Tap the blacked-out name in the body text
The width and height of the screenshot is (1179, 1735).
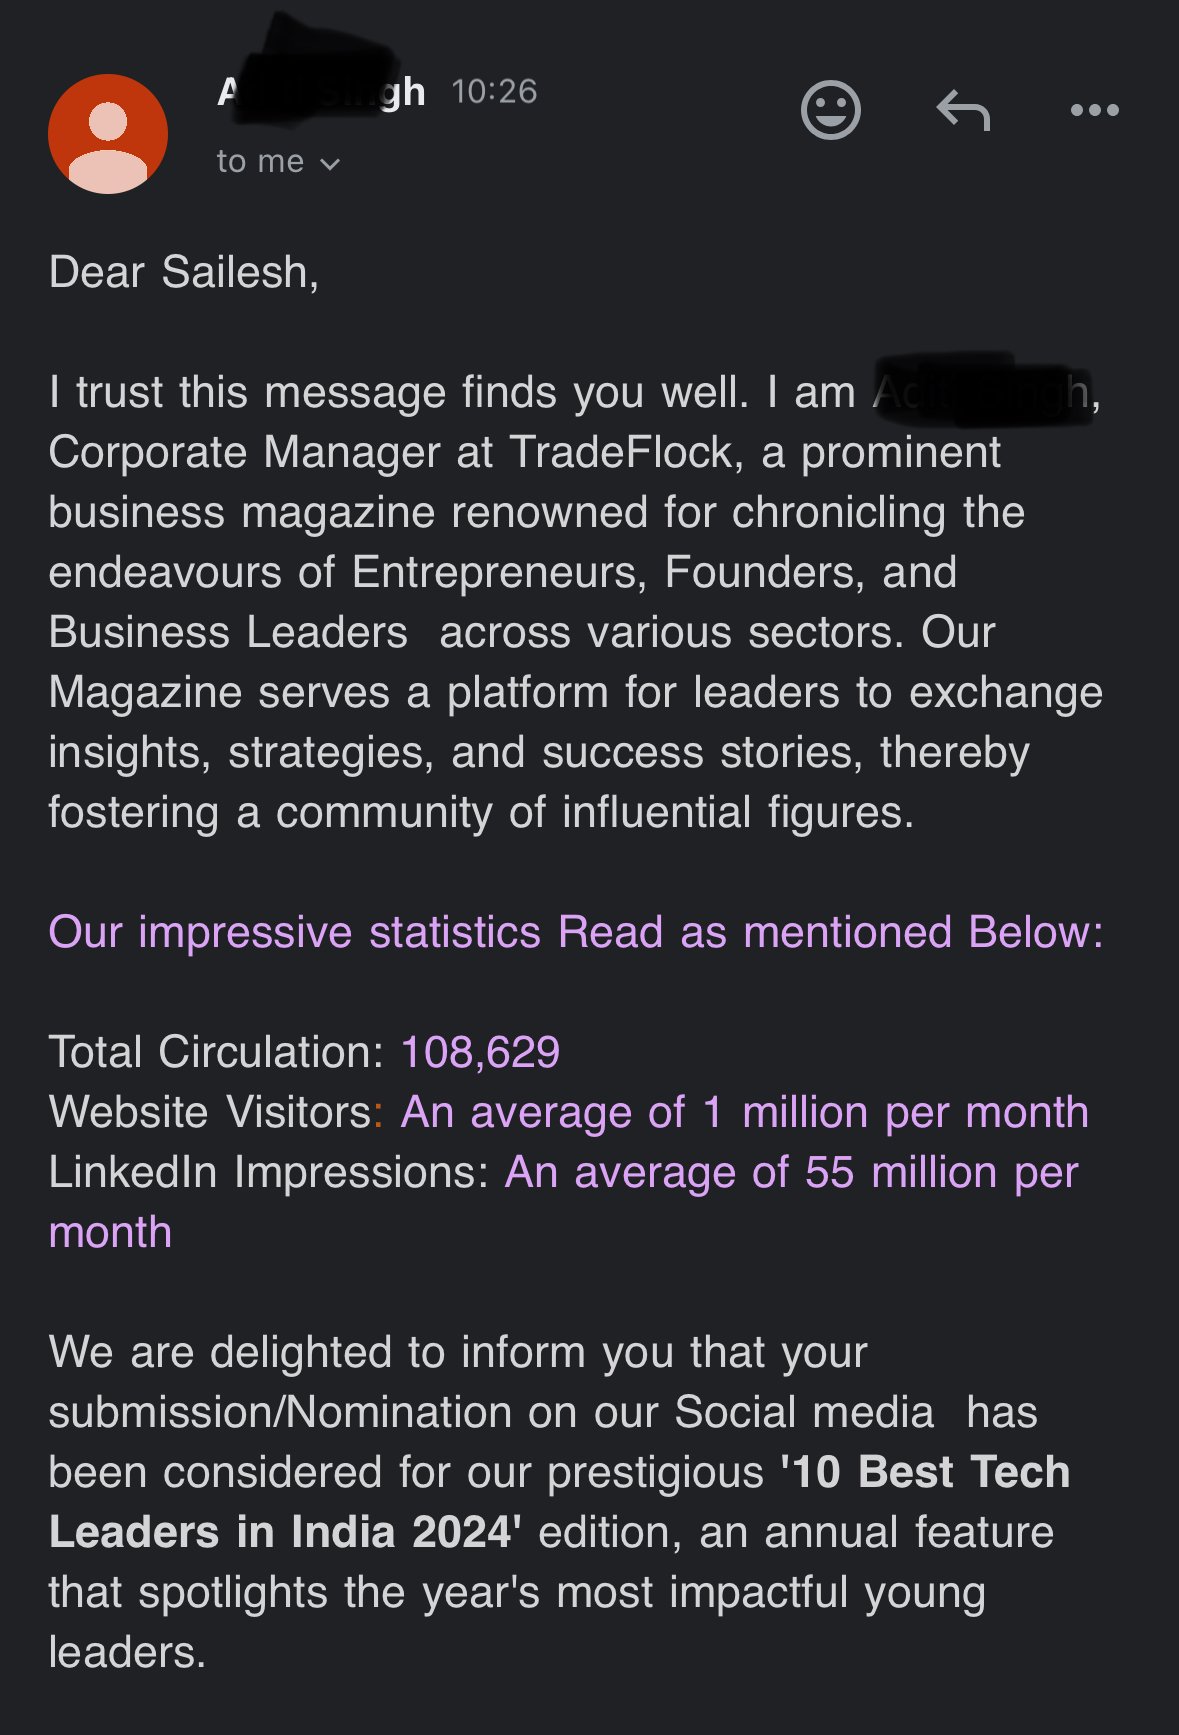980,392
